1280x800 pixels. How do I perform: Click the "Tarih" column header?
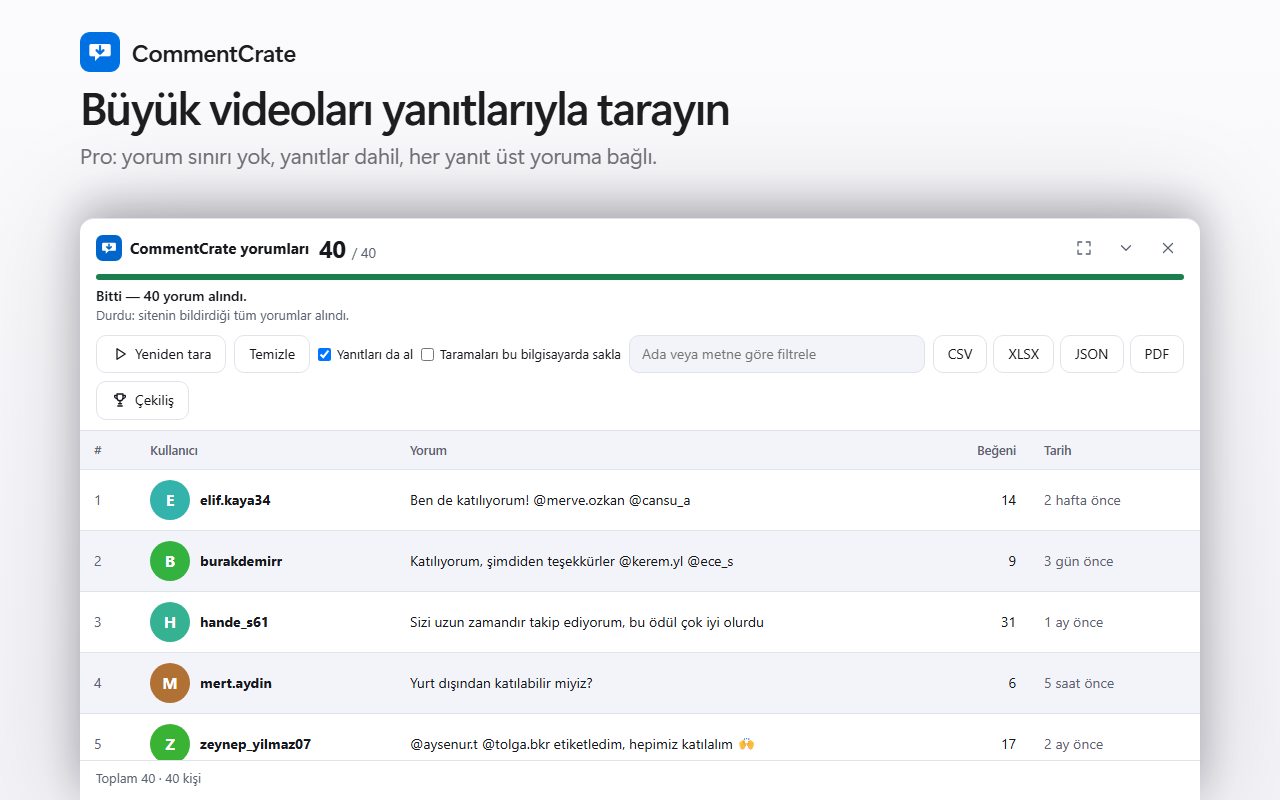pyautogui.click(x=1057, y=450)
